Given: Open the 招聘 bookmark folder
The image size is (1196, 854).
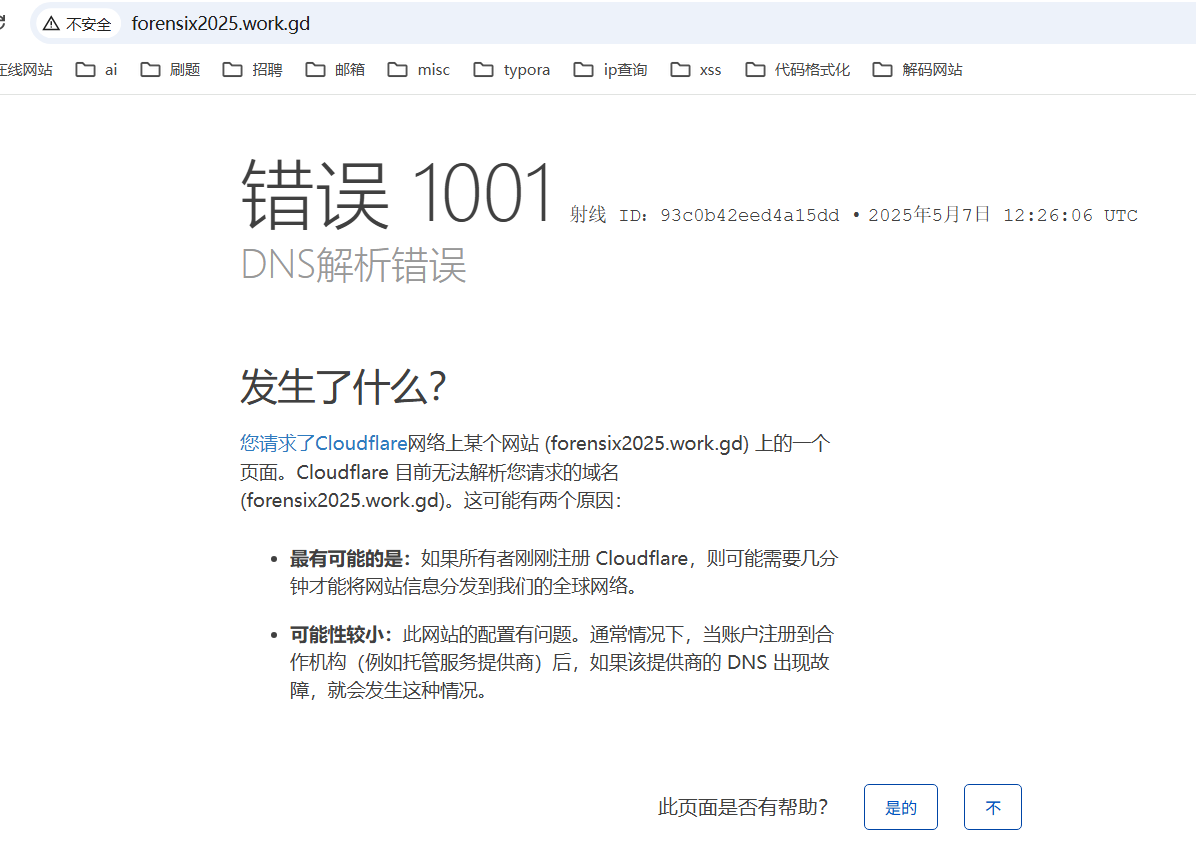Looking at the screenshot, I should [252, 69].
